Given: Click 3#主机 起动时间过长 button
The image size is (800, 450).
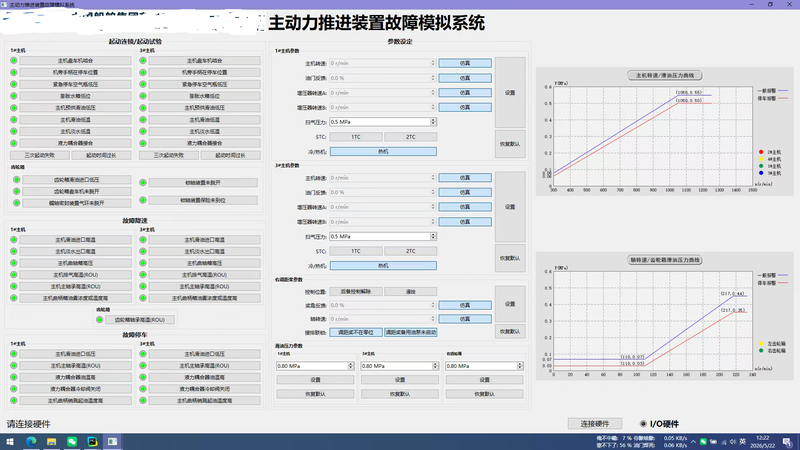Looking at the screenshot, I should (x=230, y=155).
